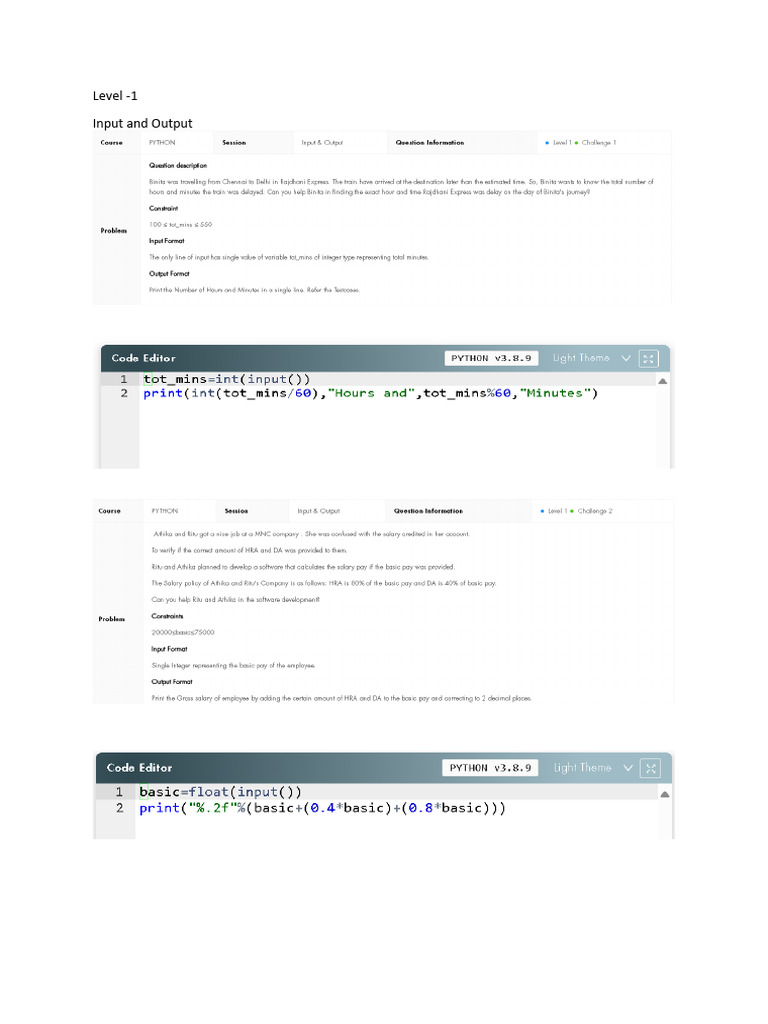Click 'Code Editor' title of first editor
Viewport: 768px width, 1024px height.
(x=144, y=358)
